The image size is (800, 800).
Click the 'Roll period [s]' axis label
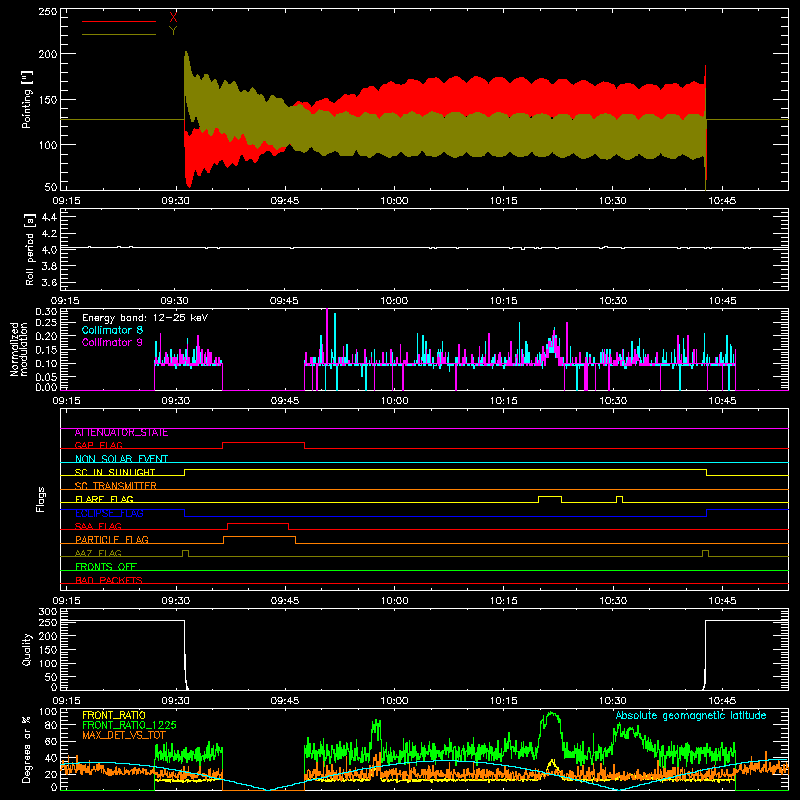29,249
